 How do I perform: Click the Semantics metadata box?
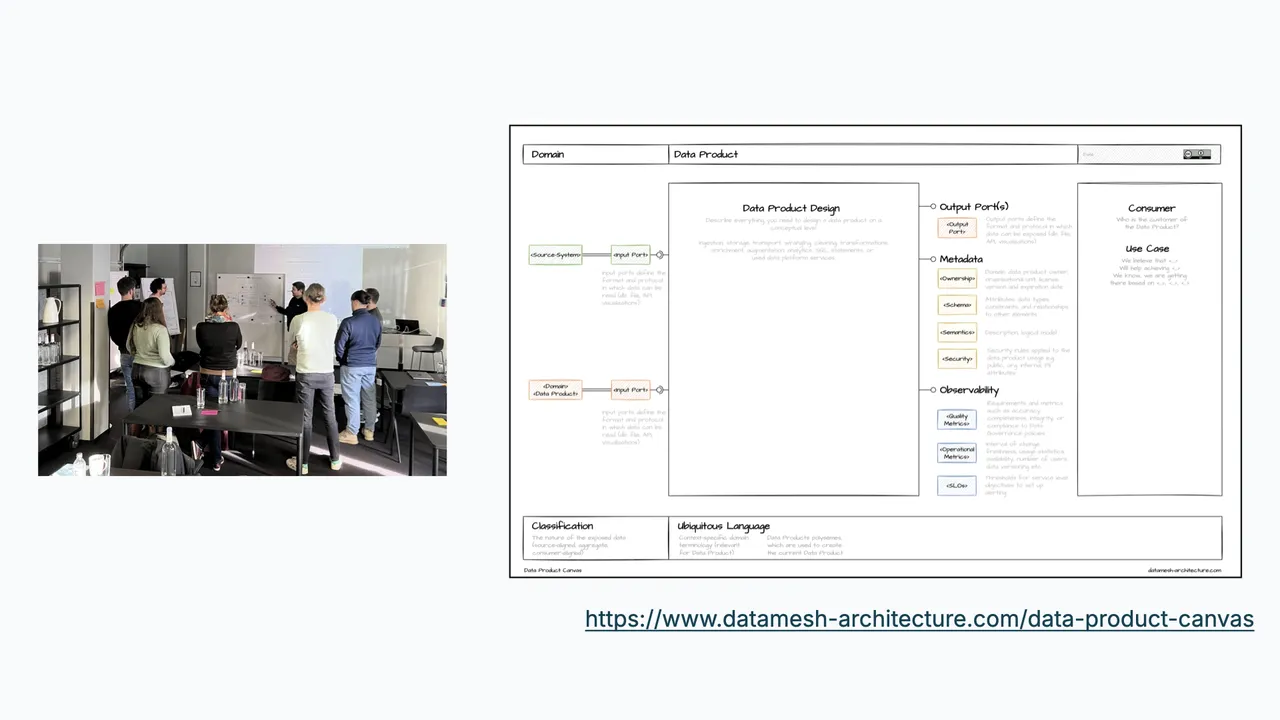click(x=957, y=332)
